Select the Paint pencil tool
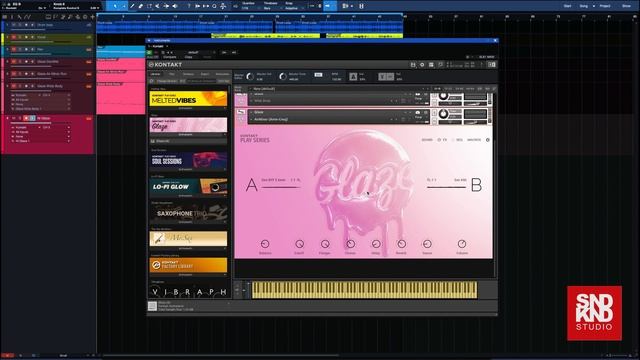This screenshot has height=360, width=640. tap(132, 6)
